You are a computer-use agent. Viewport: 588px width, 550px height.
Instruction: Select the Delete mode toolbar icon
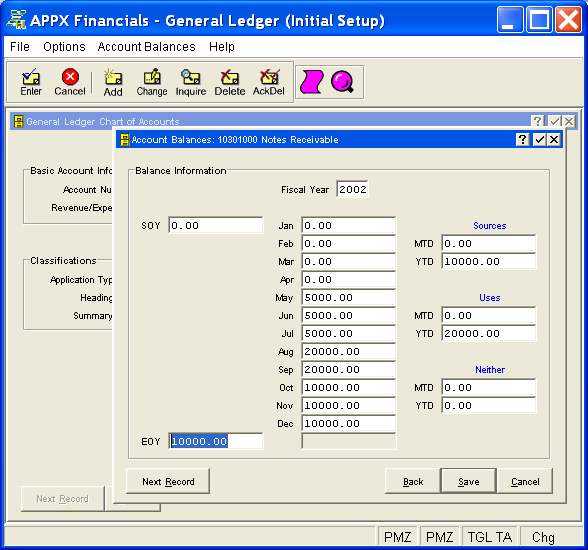[x=230, y=82]
